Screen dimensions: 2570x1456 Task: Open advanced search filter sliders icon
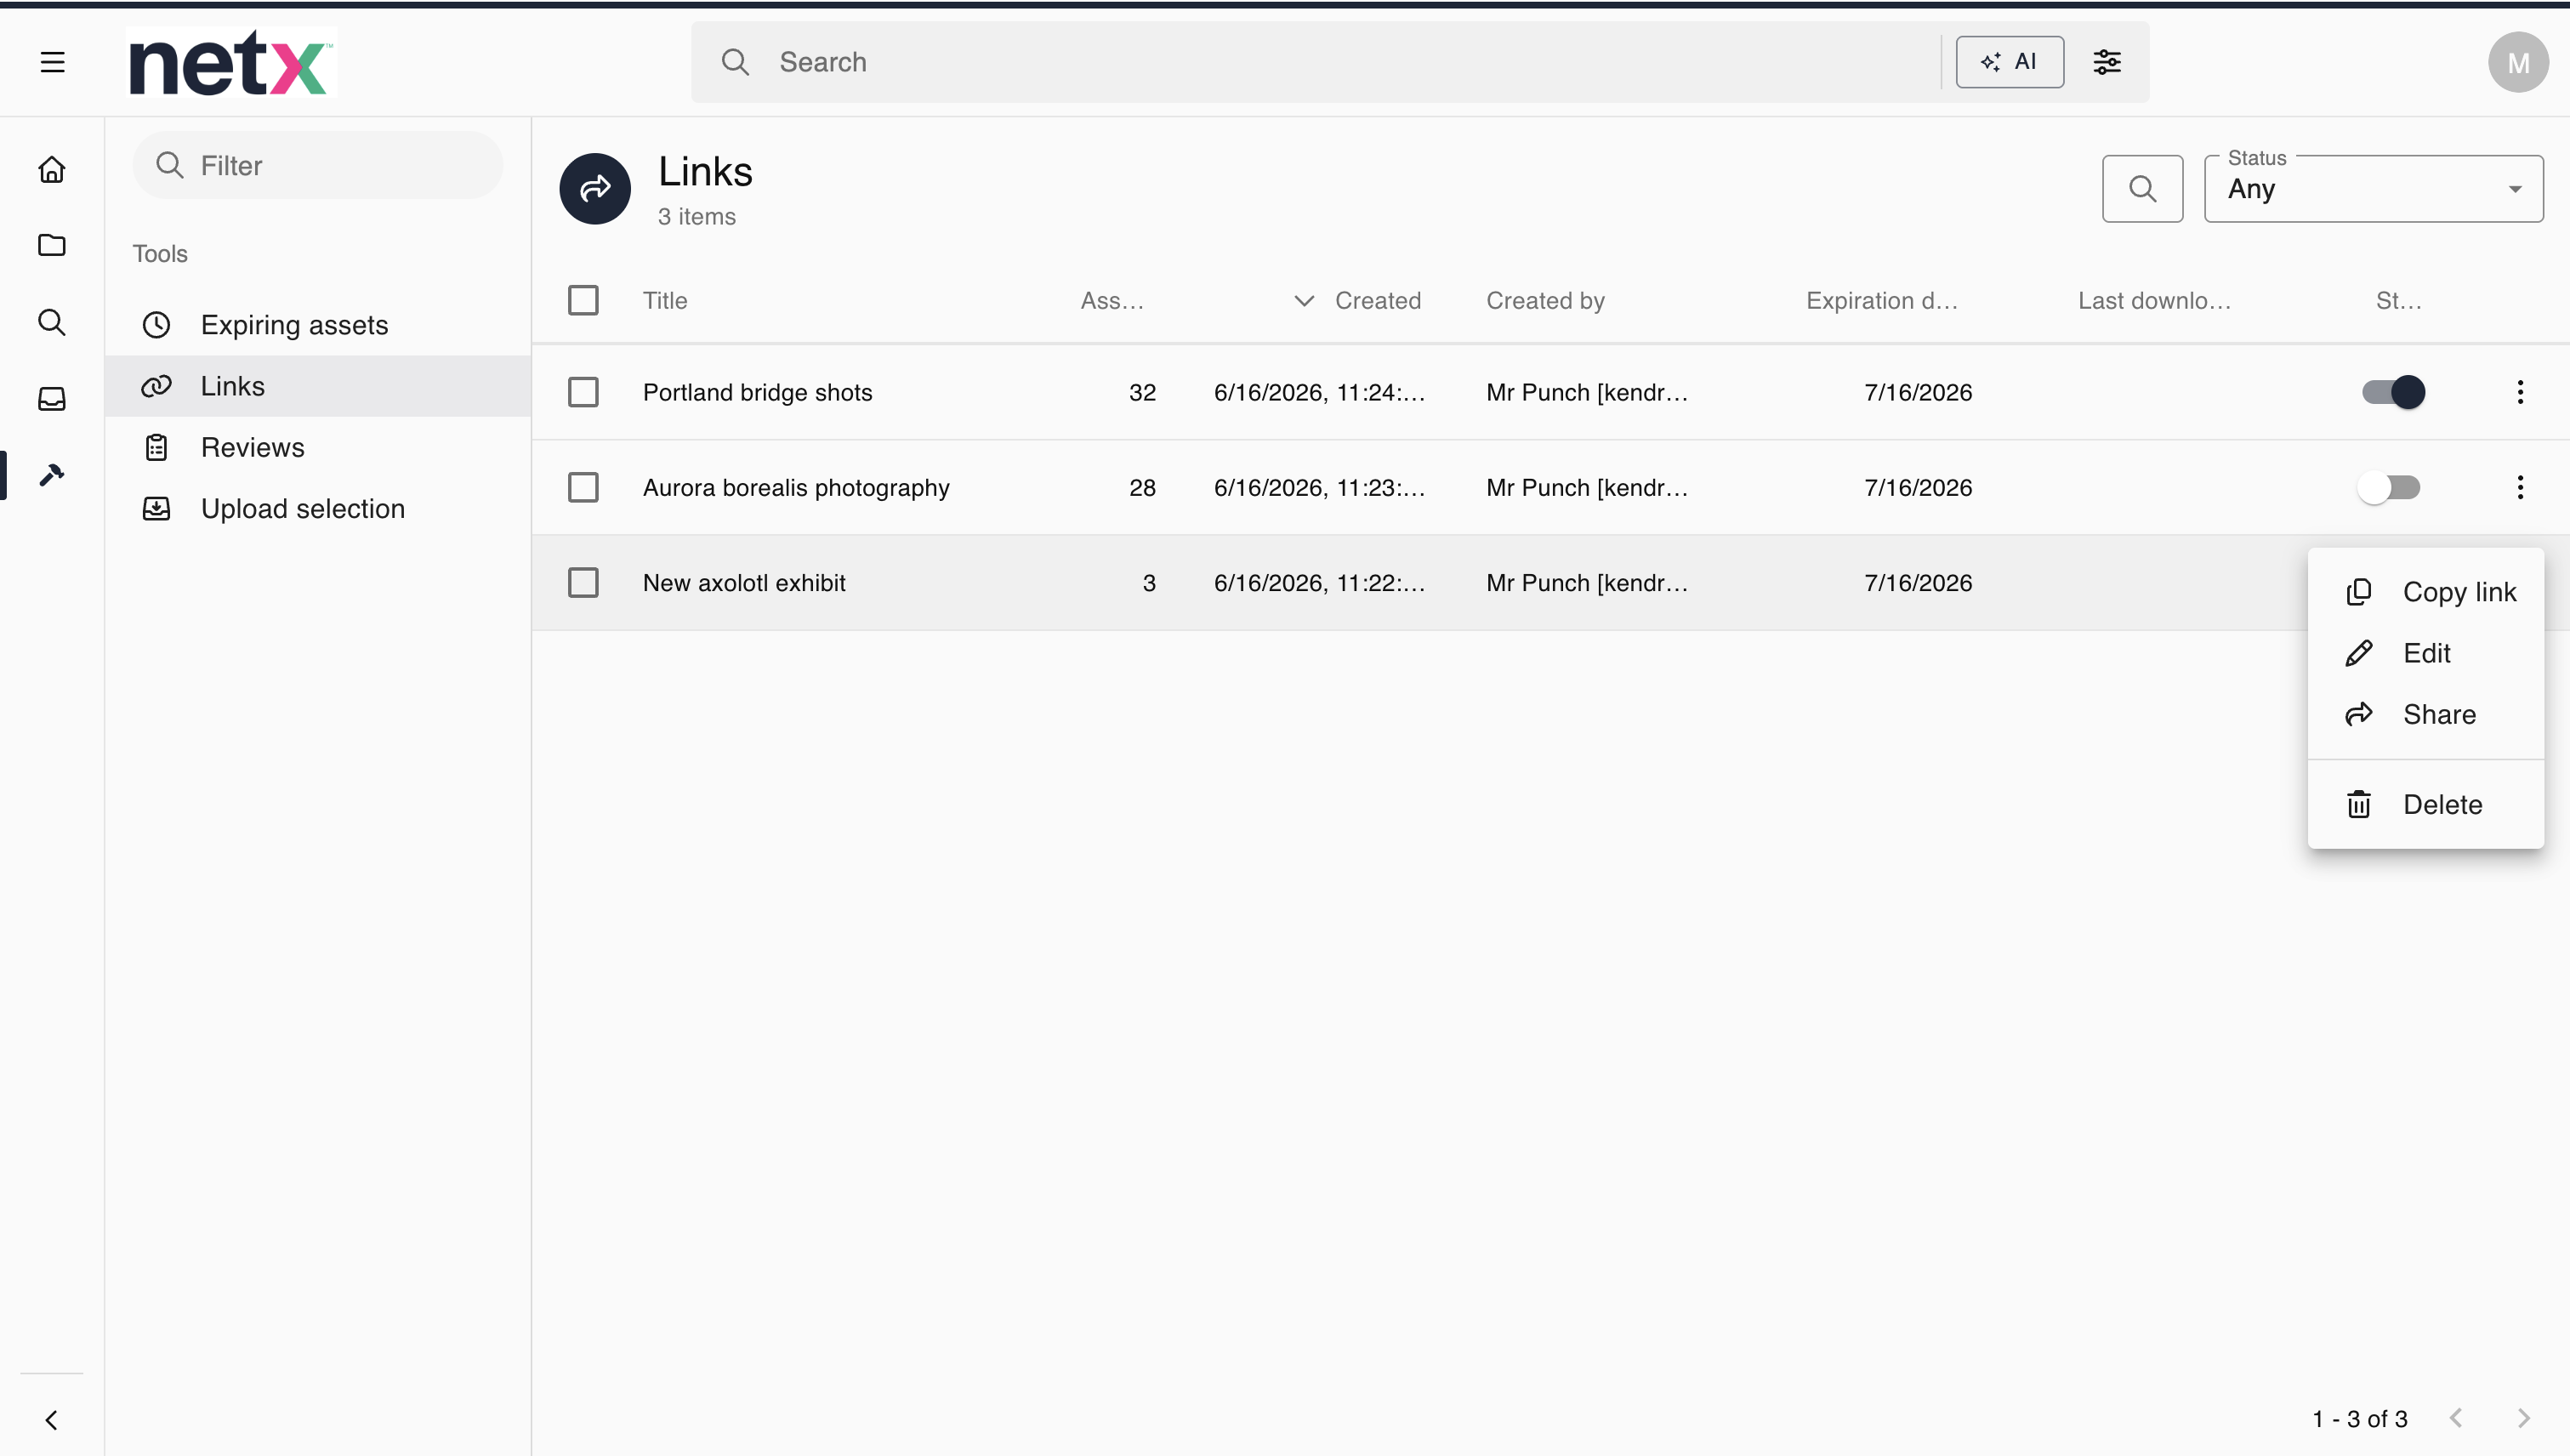click(2107, 62)
